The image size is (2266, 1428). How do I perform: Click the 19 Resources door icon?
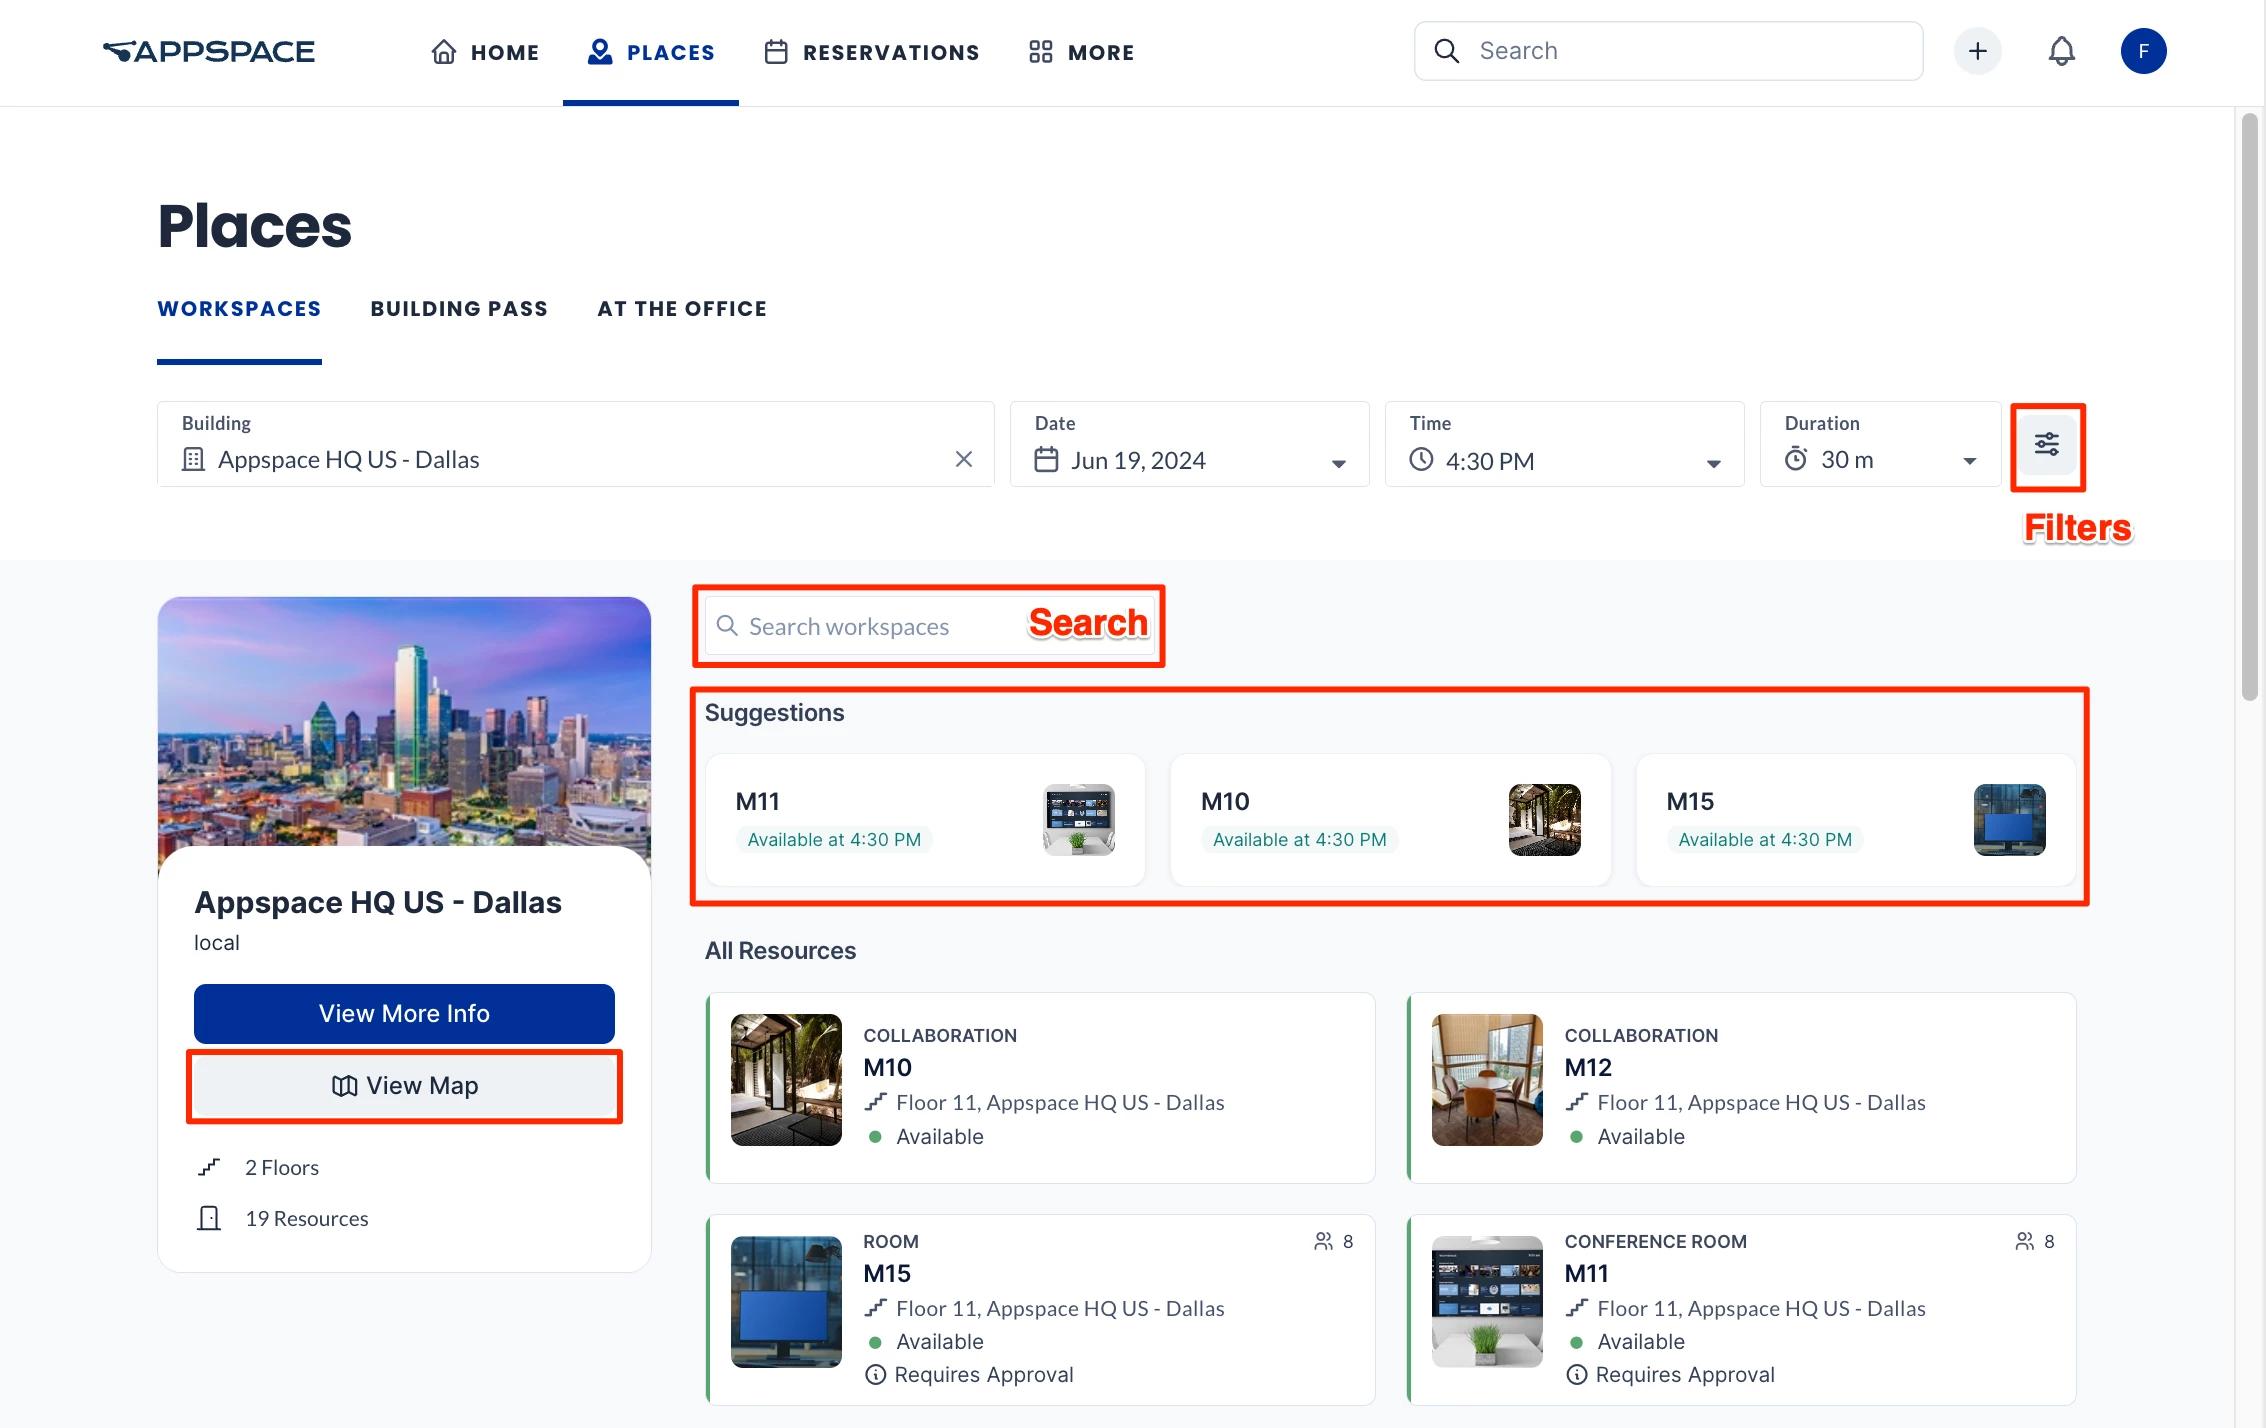point(209,1218)
